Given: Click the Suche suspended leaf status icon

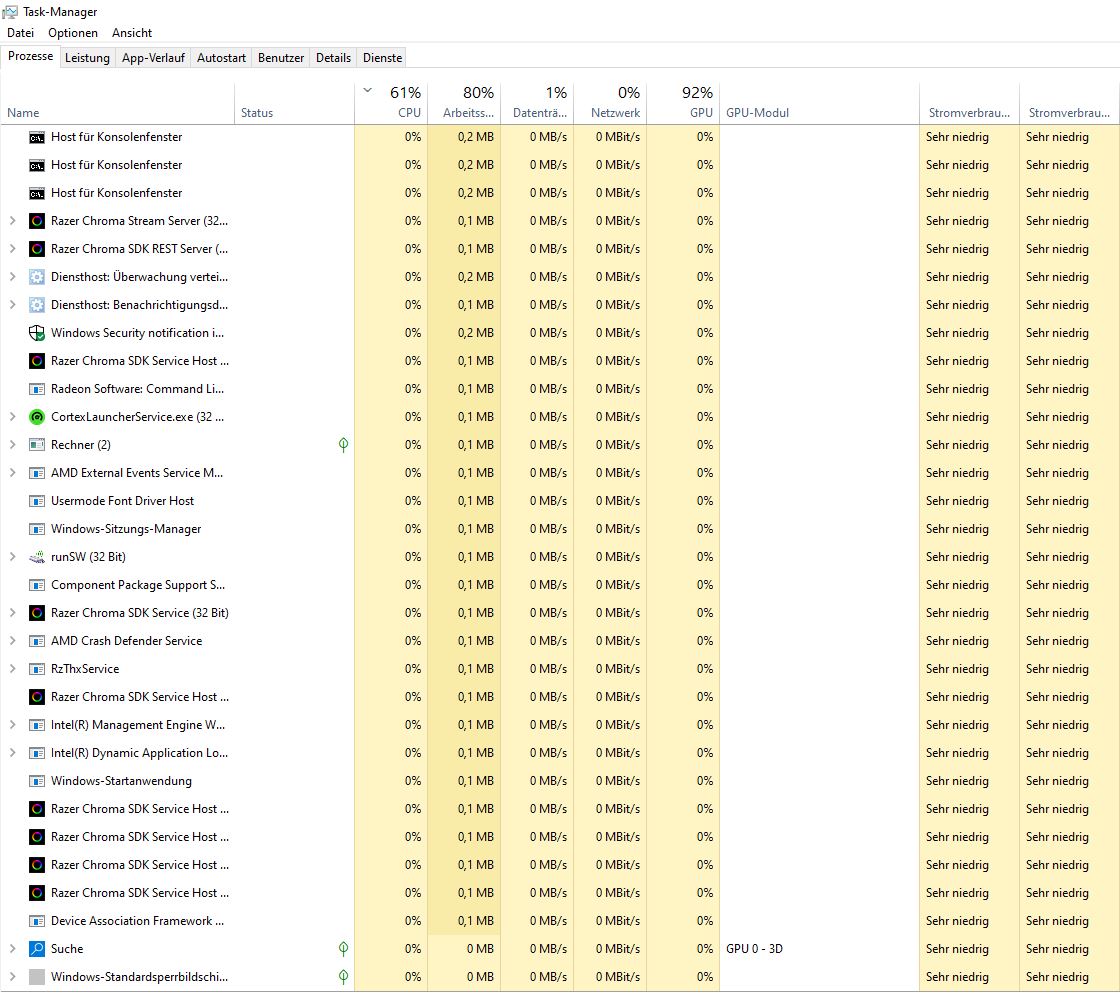Looking at the screenshot, I should (344, 949).
